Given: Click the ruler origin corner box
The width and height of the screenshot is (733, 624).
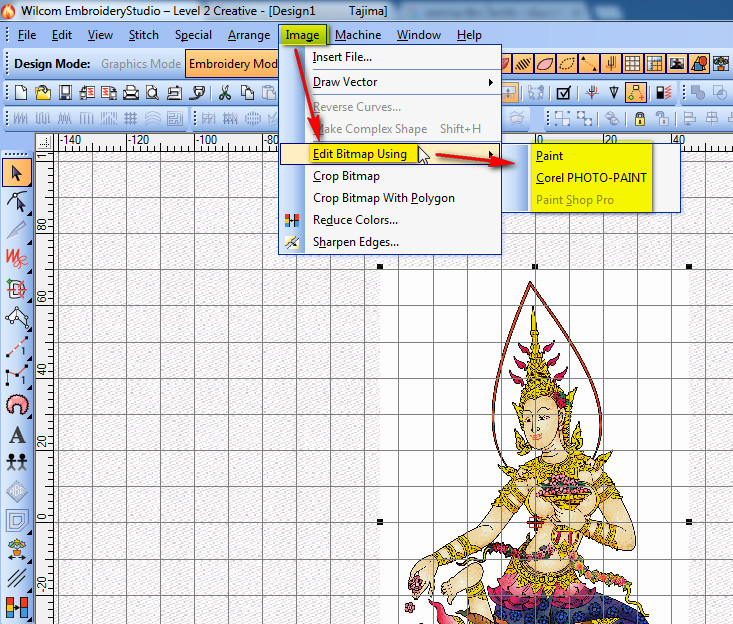Looking at the screenshot, I should (44, 141).
